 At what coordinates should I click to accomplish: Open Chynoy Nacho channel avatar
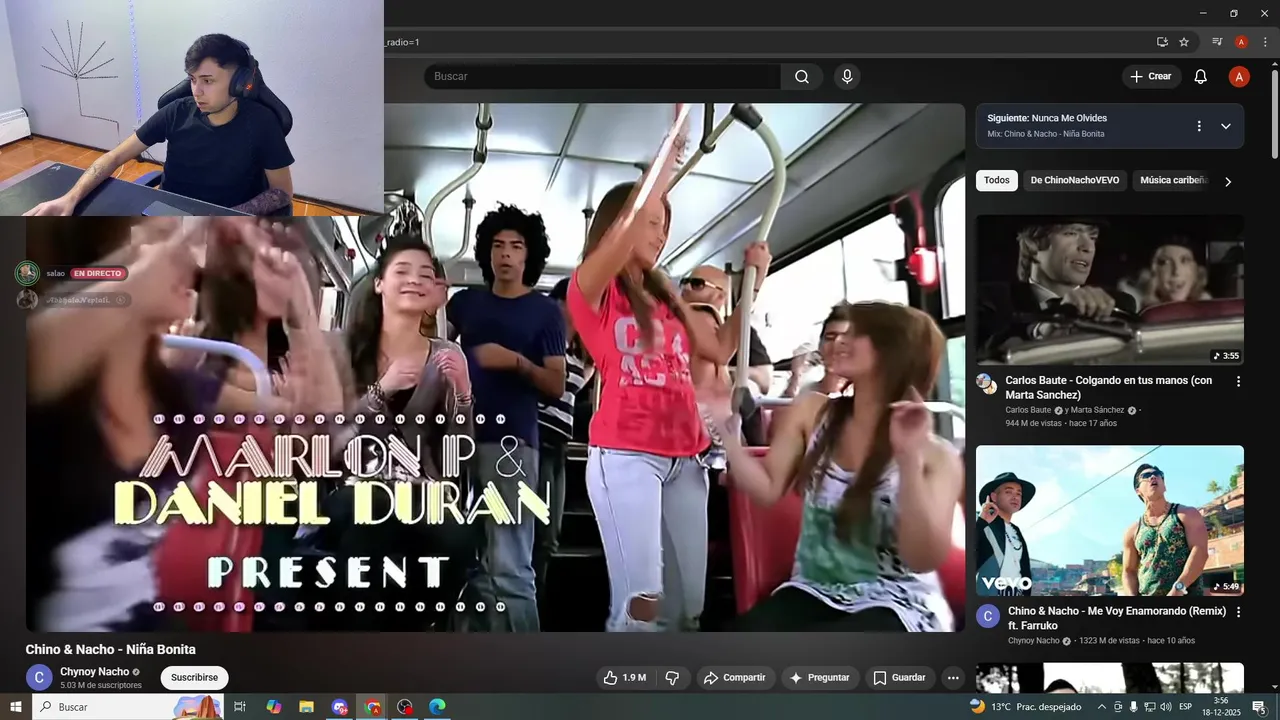[39, 678]
